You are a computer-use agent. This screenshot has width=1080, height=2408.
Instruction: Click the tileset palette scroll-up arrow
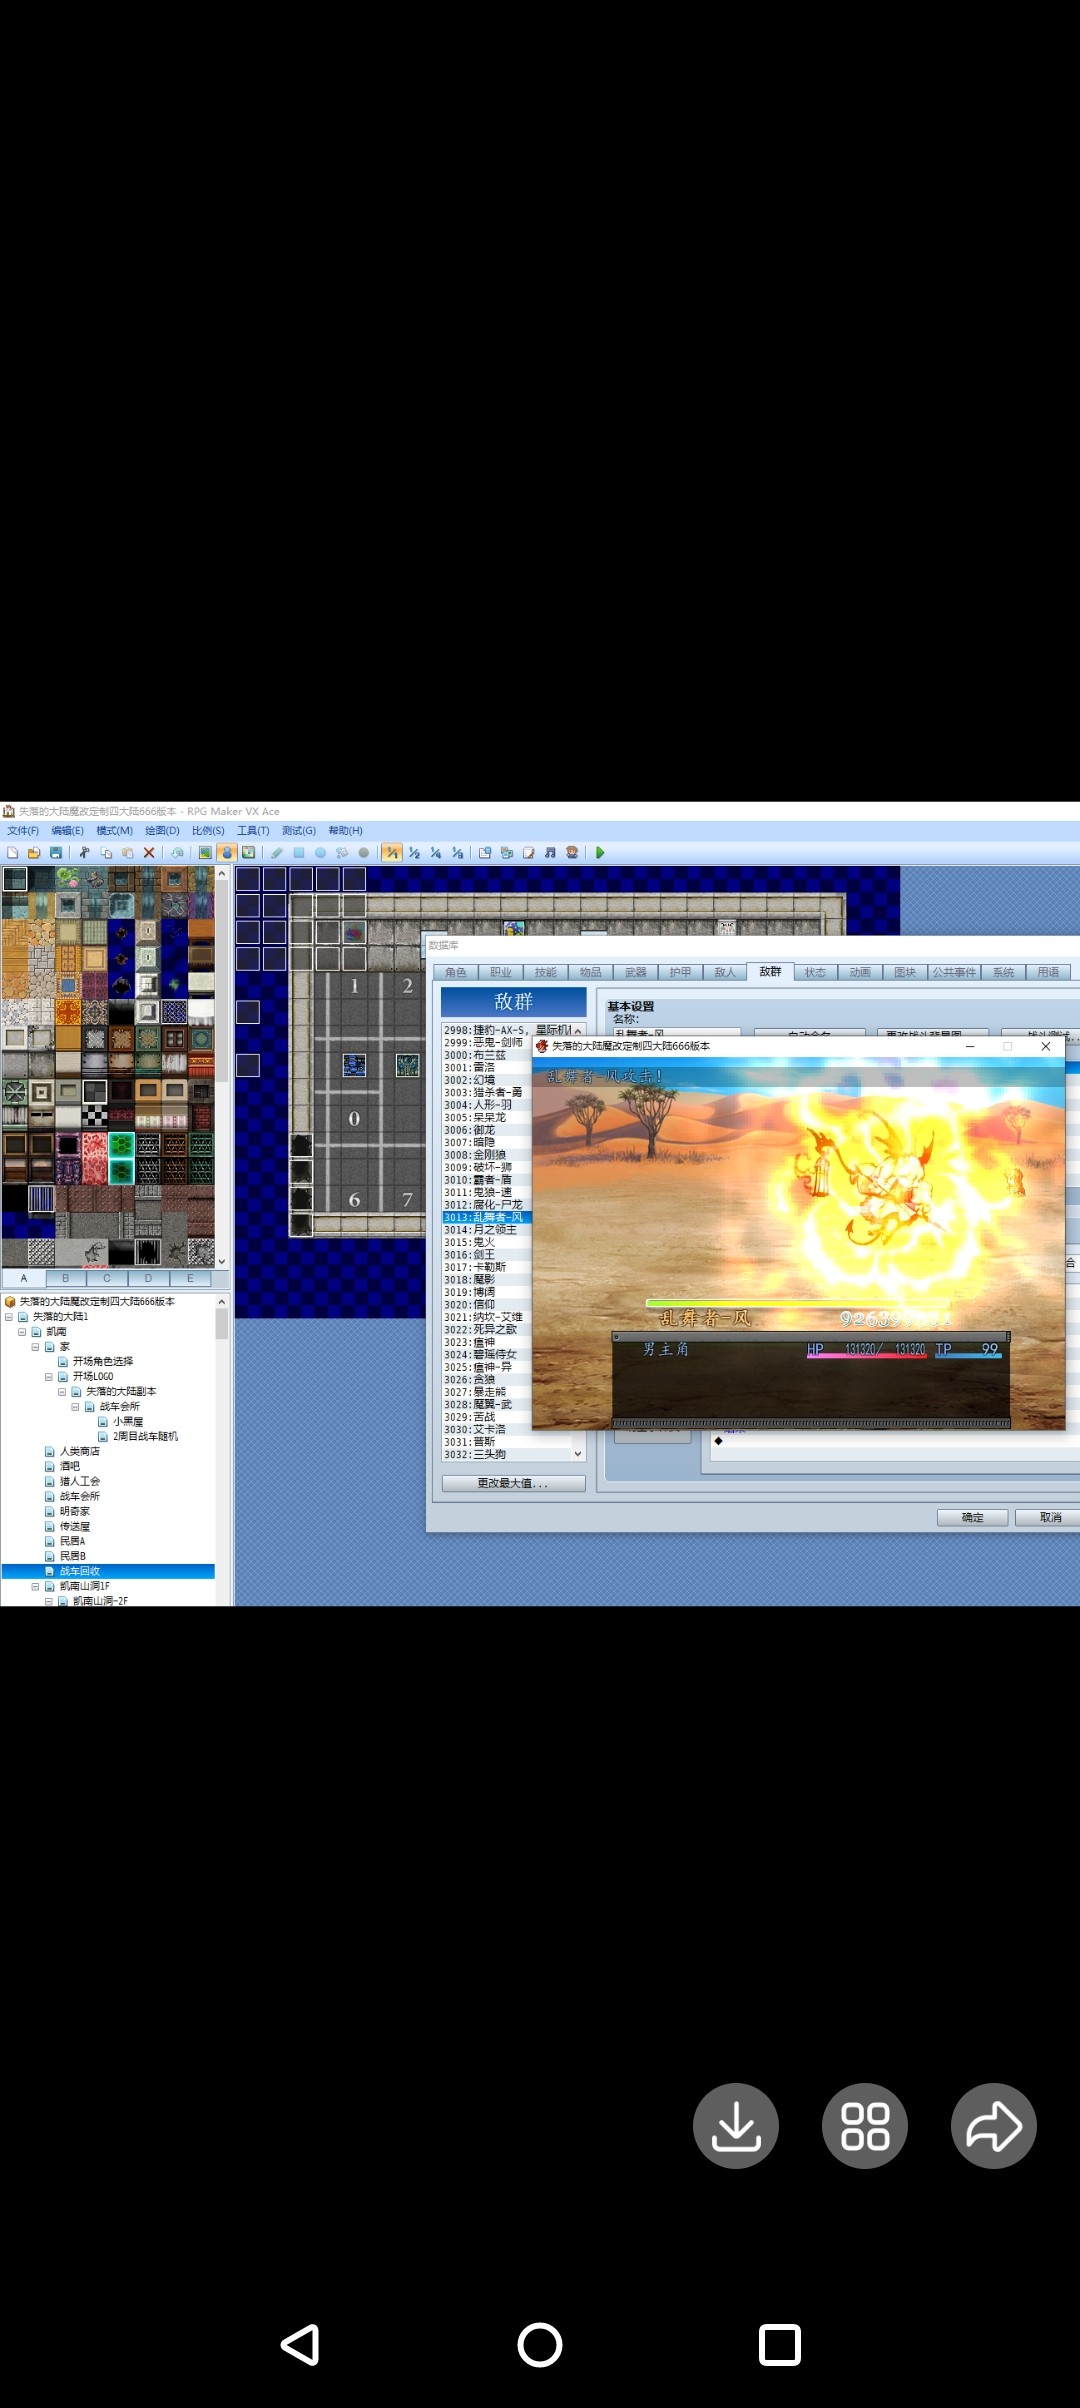tap(222, 874)
